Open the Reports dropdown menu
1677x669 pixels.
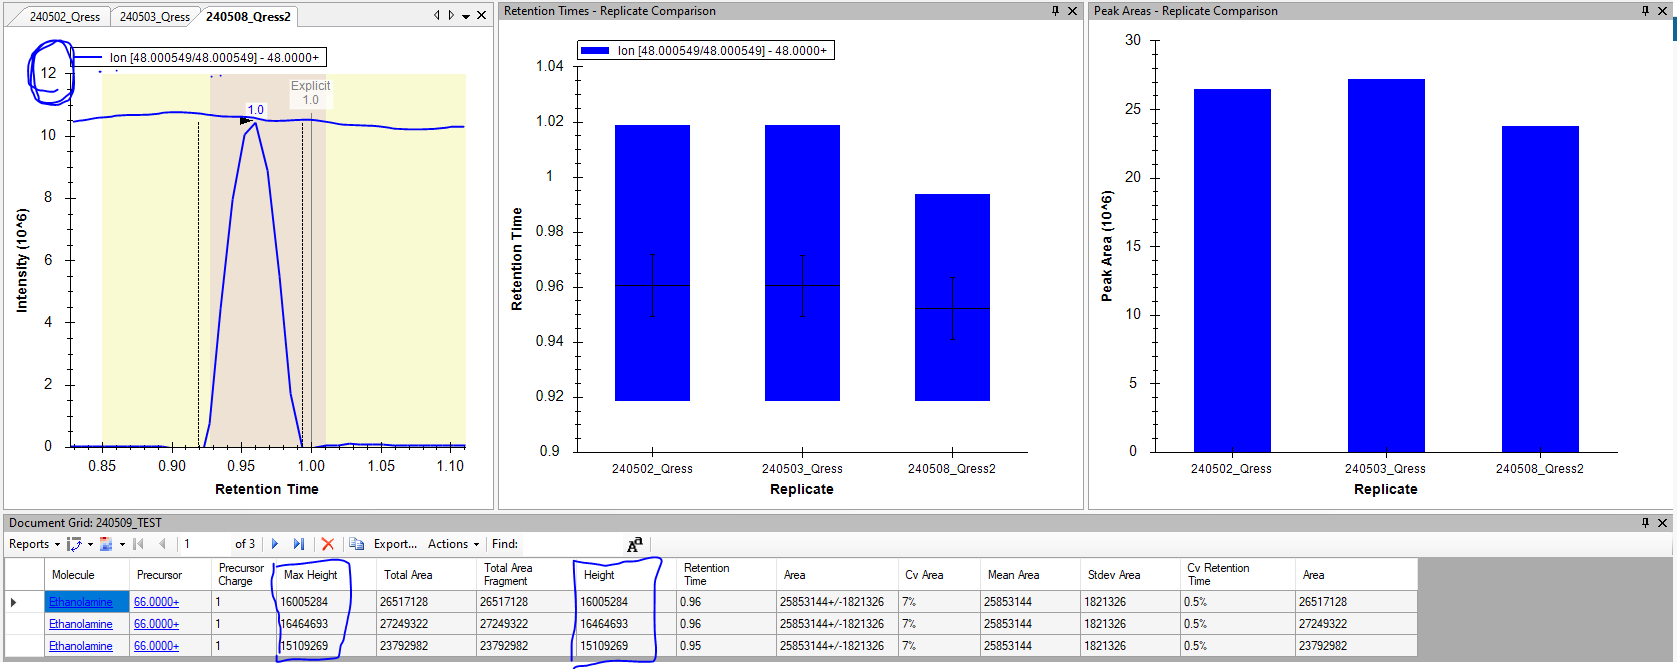coord(34,544)
